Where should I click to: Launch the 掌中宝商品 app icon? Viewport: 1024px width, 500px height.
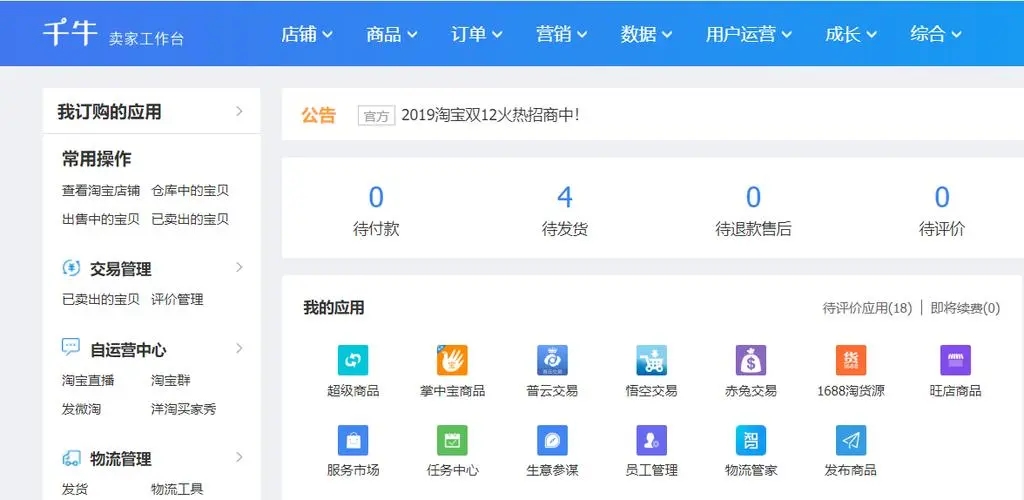click(452, 360)
